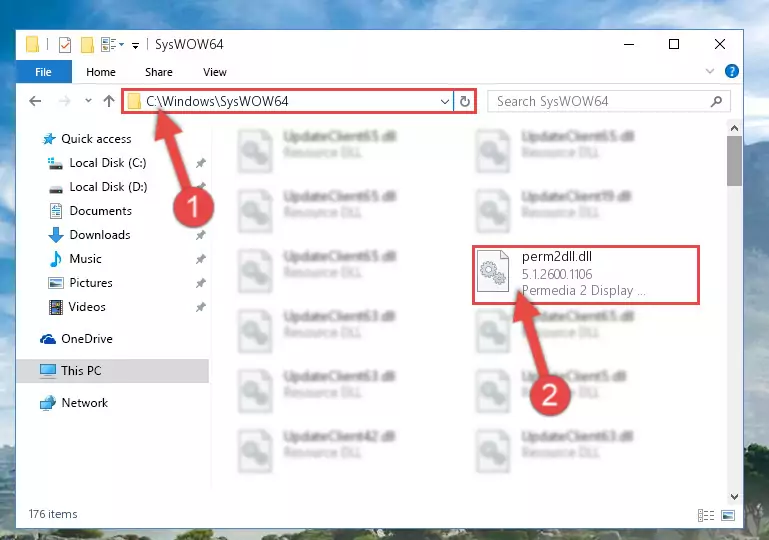
Task: Open Videos folder in sidebar
Action: 87,307
